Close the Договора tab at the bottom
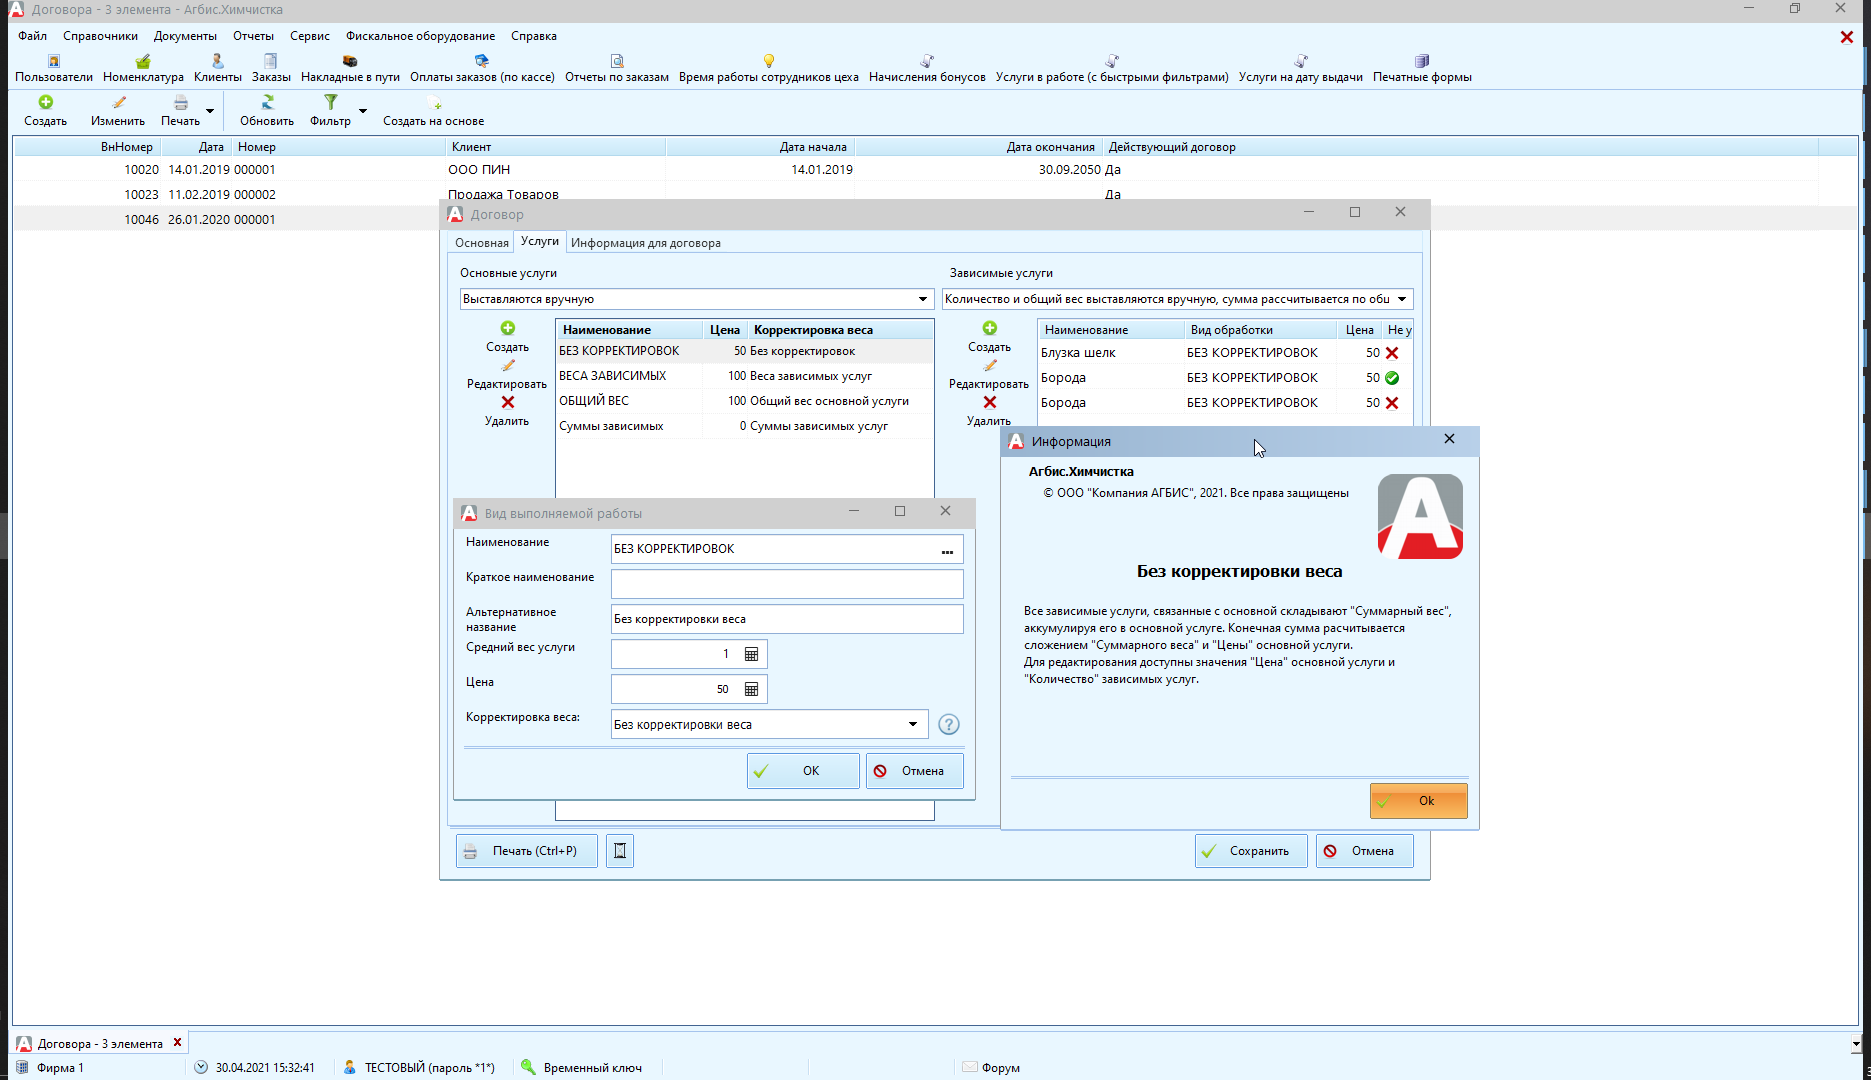 pos(178,1042)
